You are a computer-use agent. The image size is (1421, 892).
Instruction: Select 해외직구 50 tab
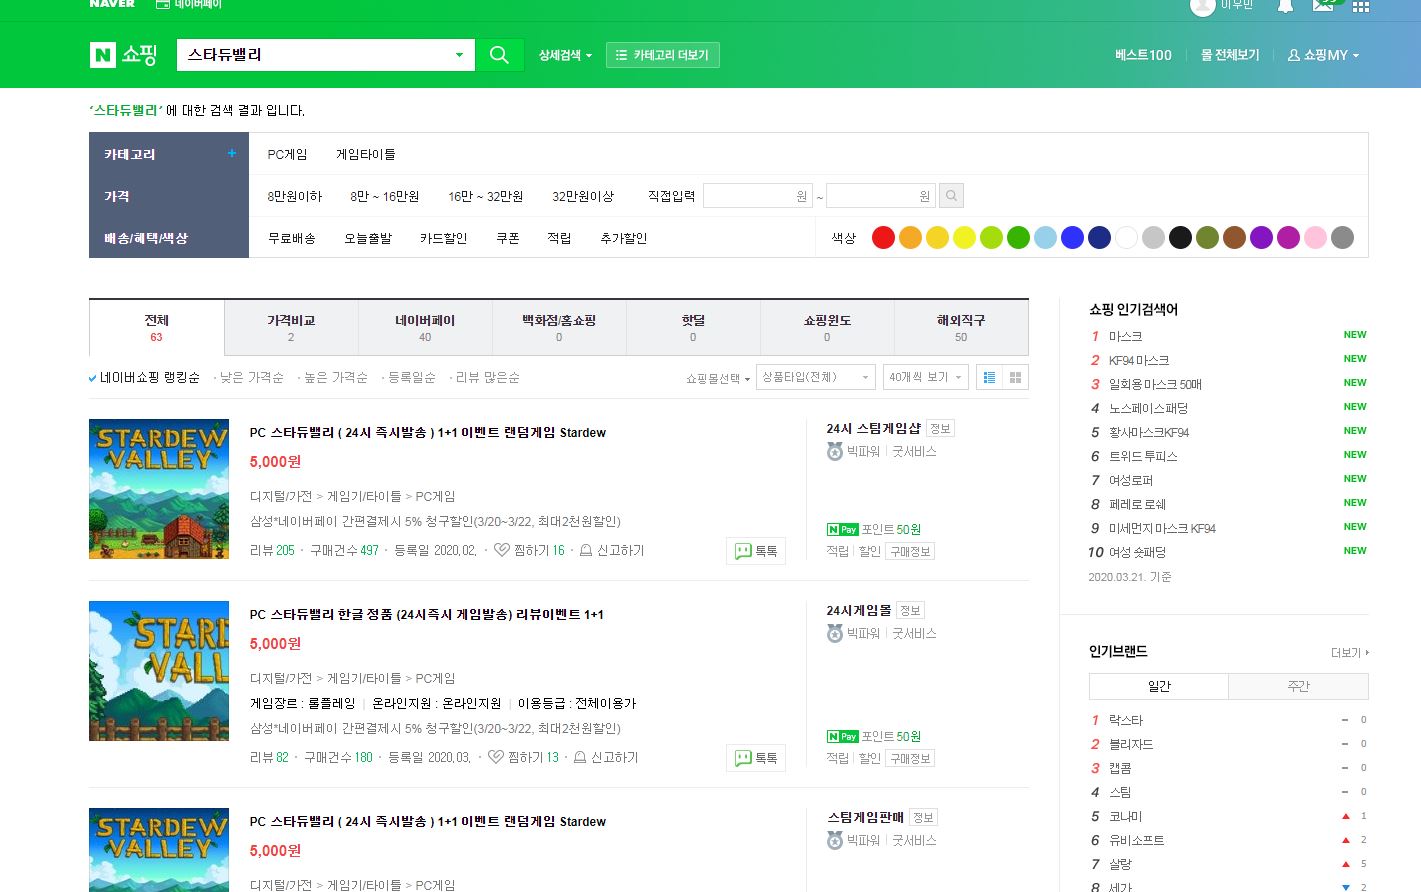tap(961, 327)
